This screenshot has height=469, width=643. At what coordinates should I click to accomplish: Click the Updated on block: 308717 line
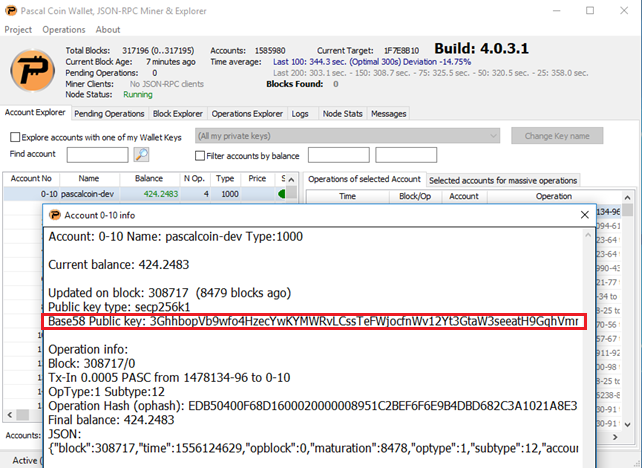click(169, 293)
